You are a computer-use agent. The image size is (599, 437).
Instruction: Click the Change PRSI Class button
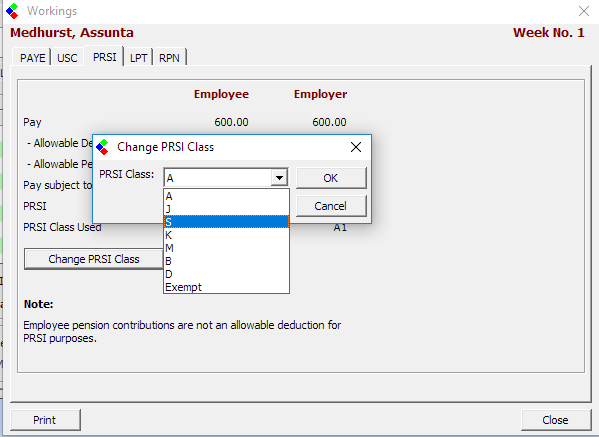coord(94,259)
